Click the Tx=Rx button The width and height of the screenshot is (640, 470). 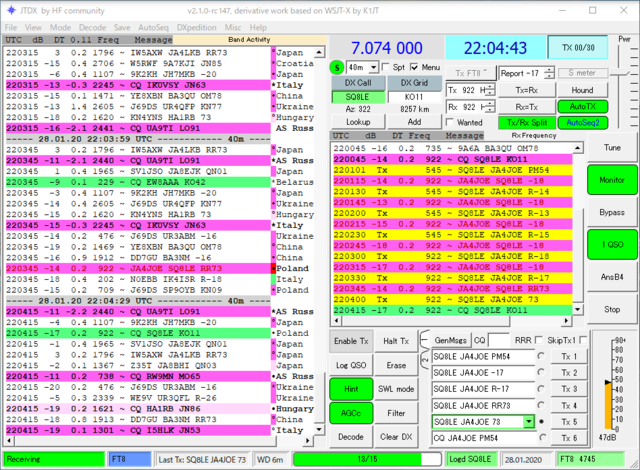point(527,90)
